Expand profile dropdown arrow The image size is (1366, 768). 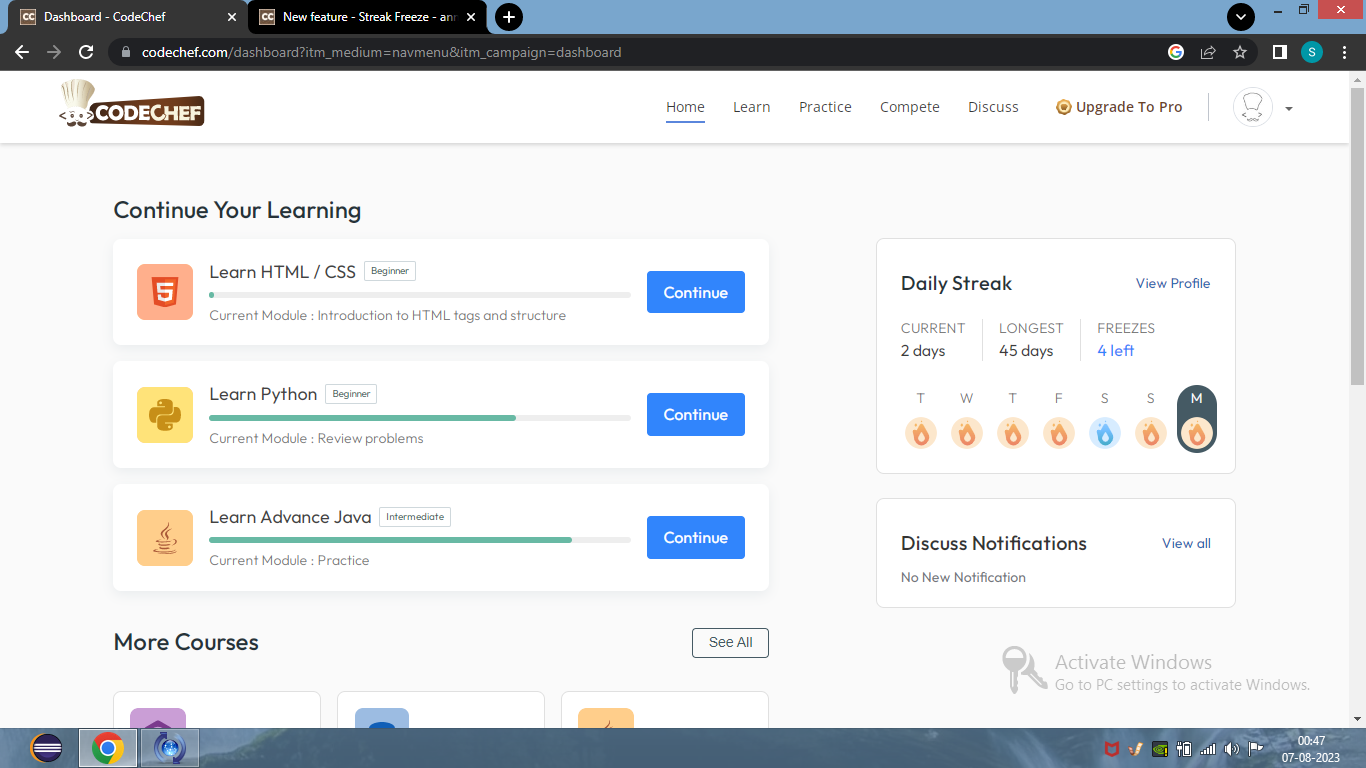[1289, 109]
